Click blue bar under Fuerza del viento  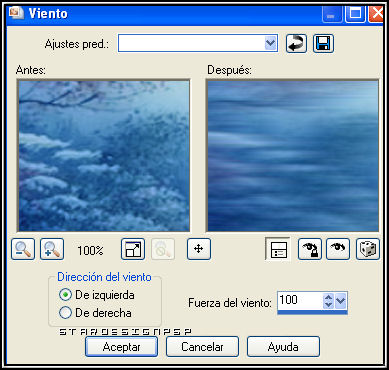(x=312, y=312)
